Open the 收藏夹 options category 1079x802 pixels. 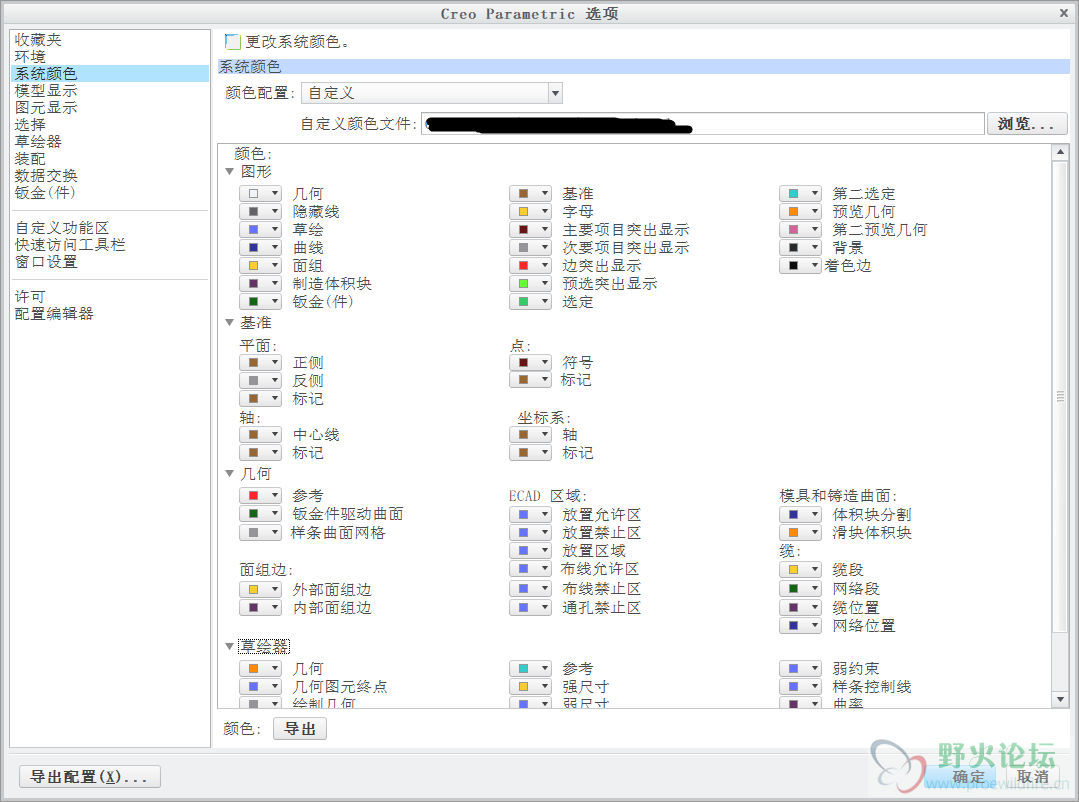tap(39, 40)
